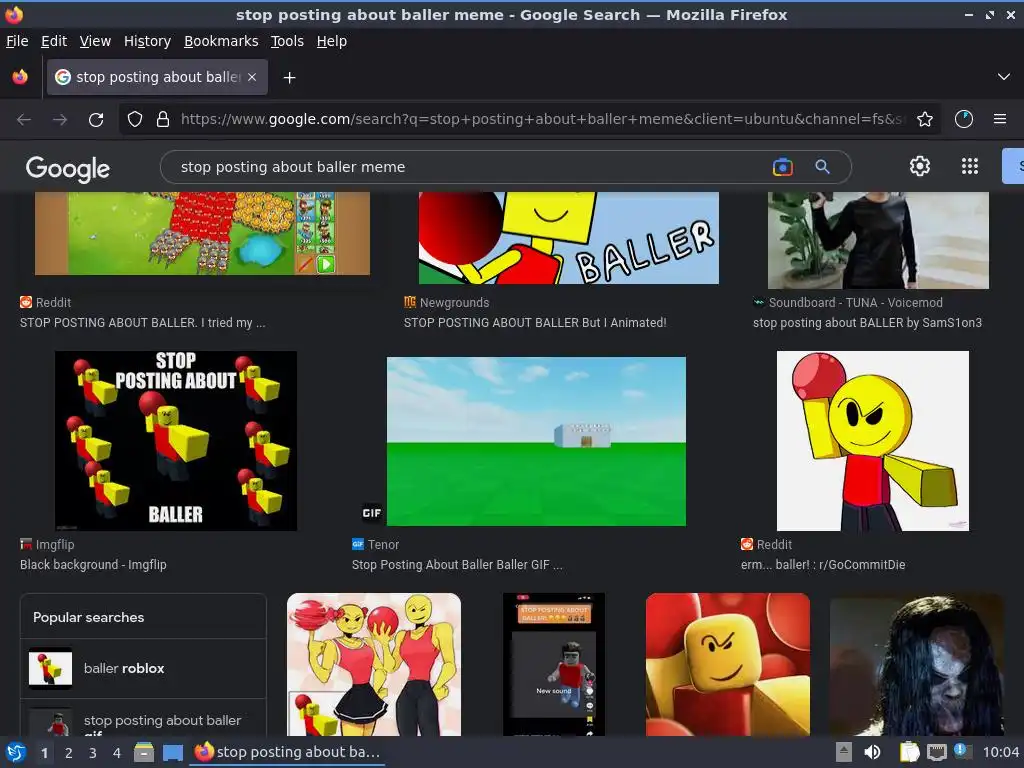Click the clipboard icon in system tray
Viewport: 1024px width, 768px height.
[909, 752]
